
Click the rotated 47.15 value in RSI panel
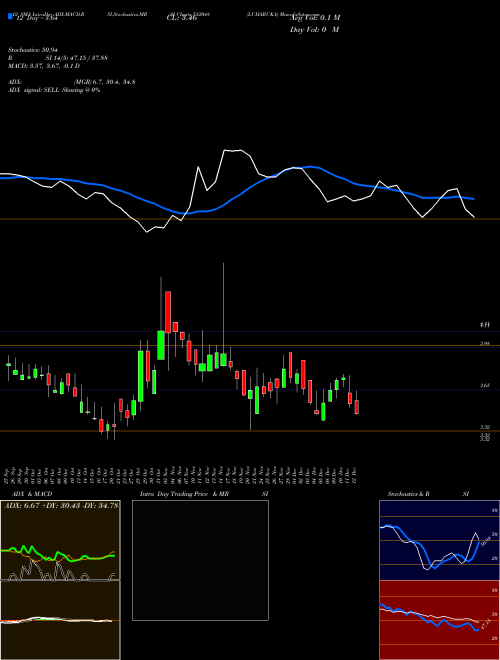[485, 623]
